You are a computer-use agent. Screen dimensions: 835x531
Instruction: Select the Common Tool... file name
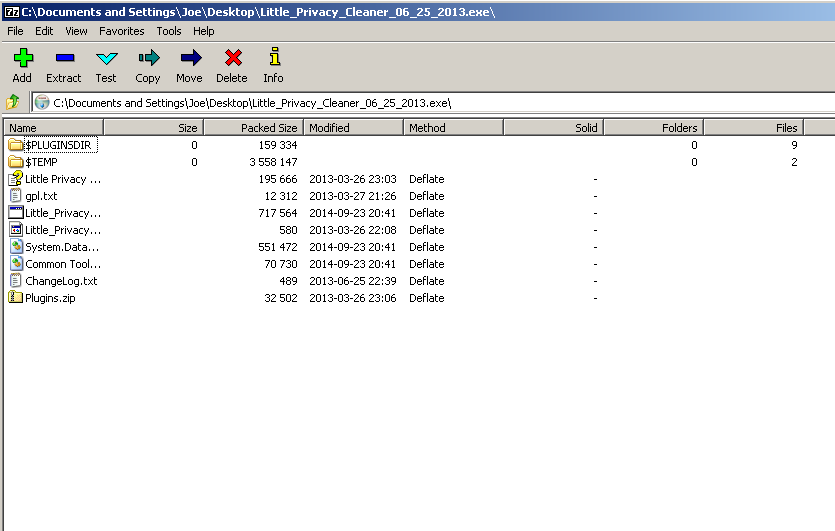tap(63, 264)
